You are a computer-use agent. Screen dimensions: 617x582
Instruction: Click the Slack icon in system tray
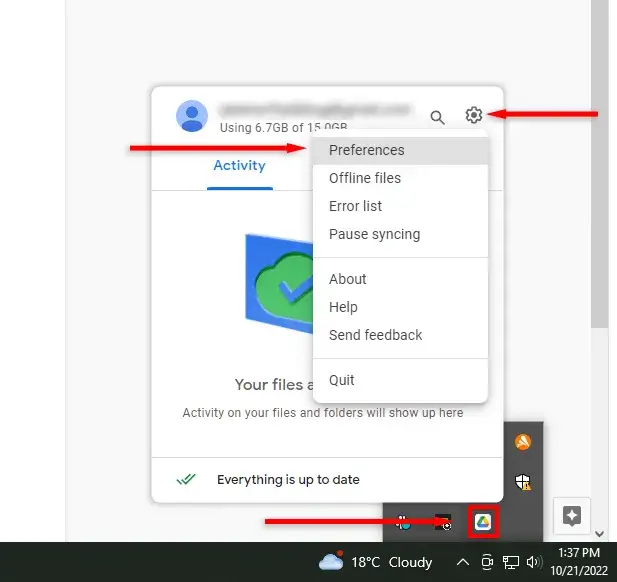pyautogui.click(x=403, y=521)
